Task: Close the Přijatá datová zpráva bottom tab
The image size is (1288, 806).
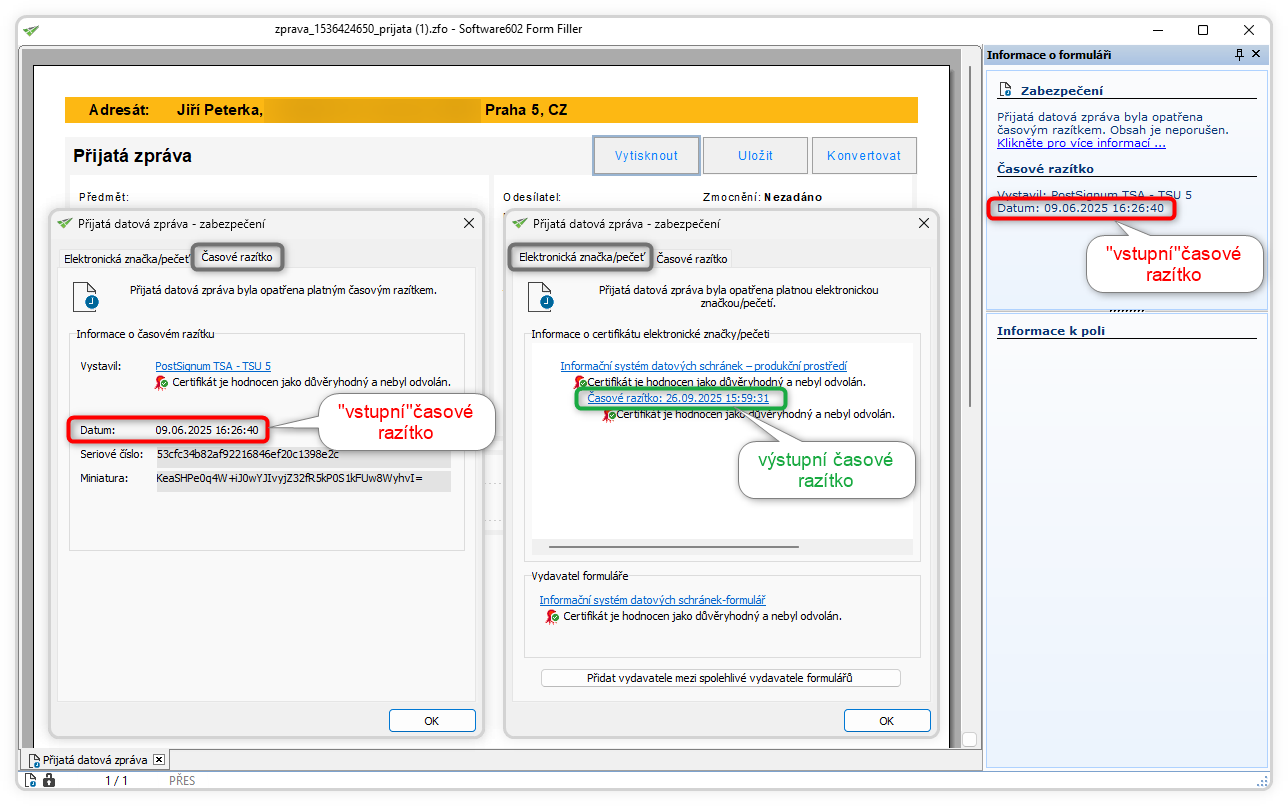Action: [x=158, y=759]
